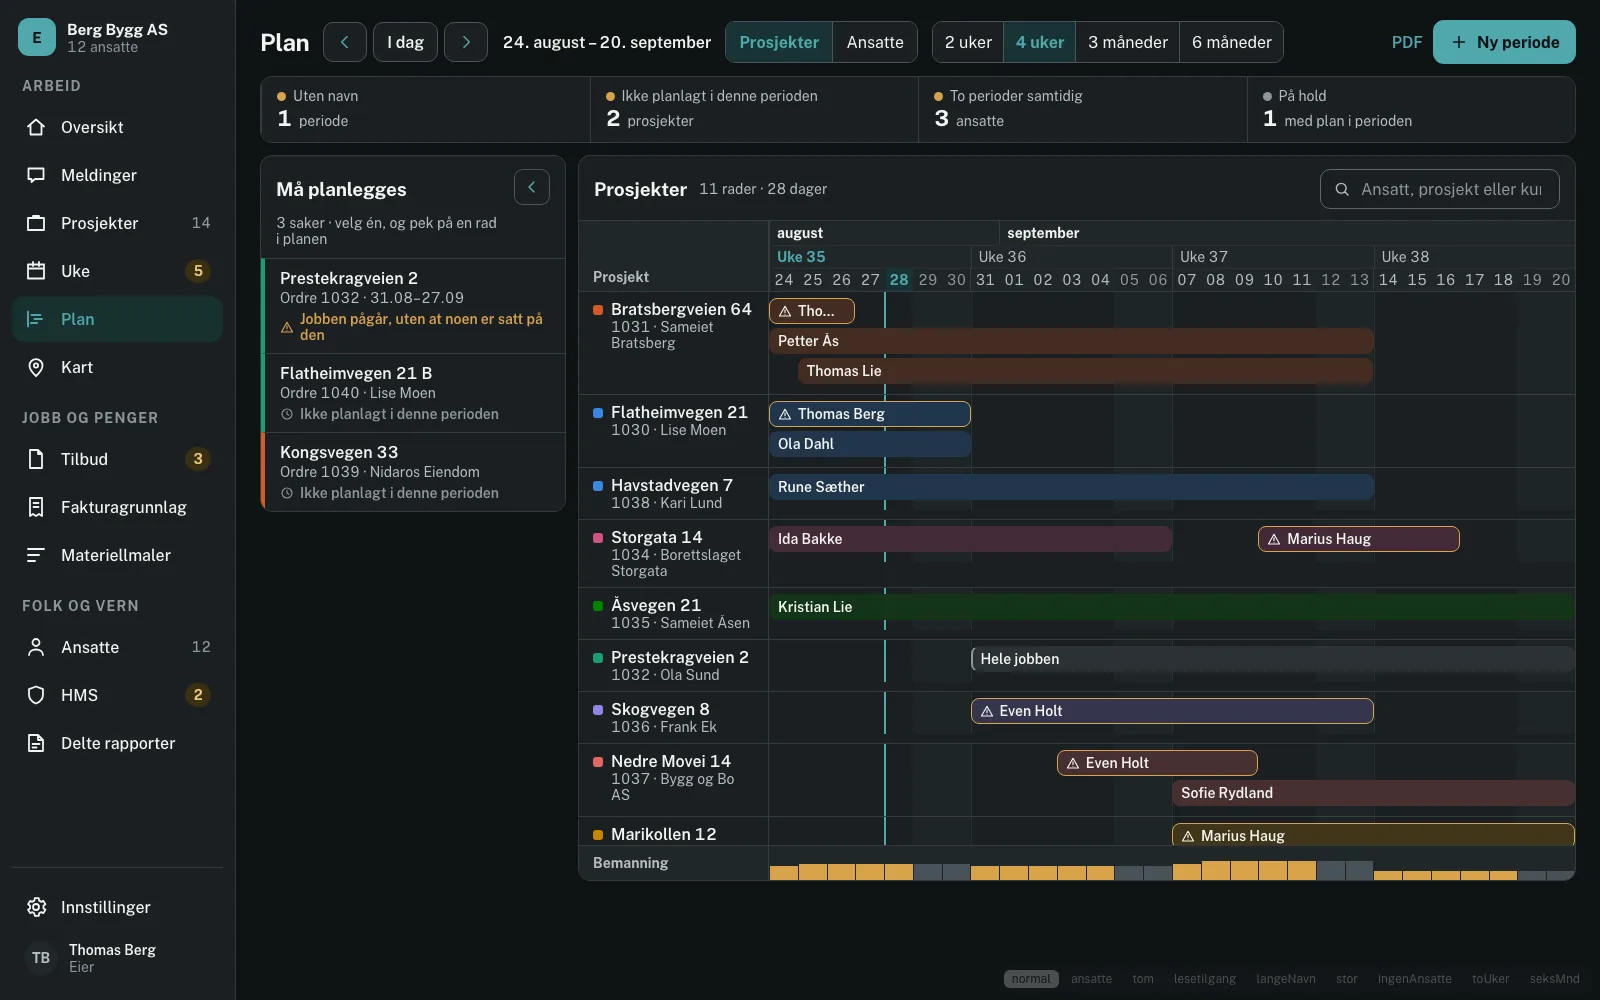Select Marius Haug bar on Storgata 14
This screenshot has height=1000, width=1600.
(x=1358, y=539)
